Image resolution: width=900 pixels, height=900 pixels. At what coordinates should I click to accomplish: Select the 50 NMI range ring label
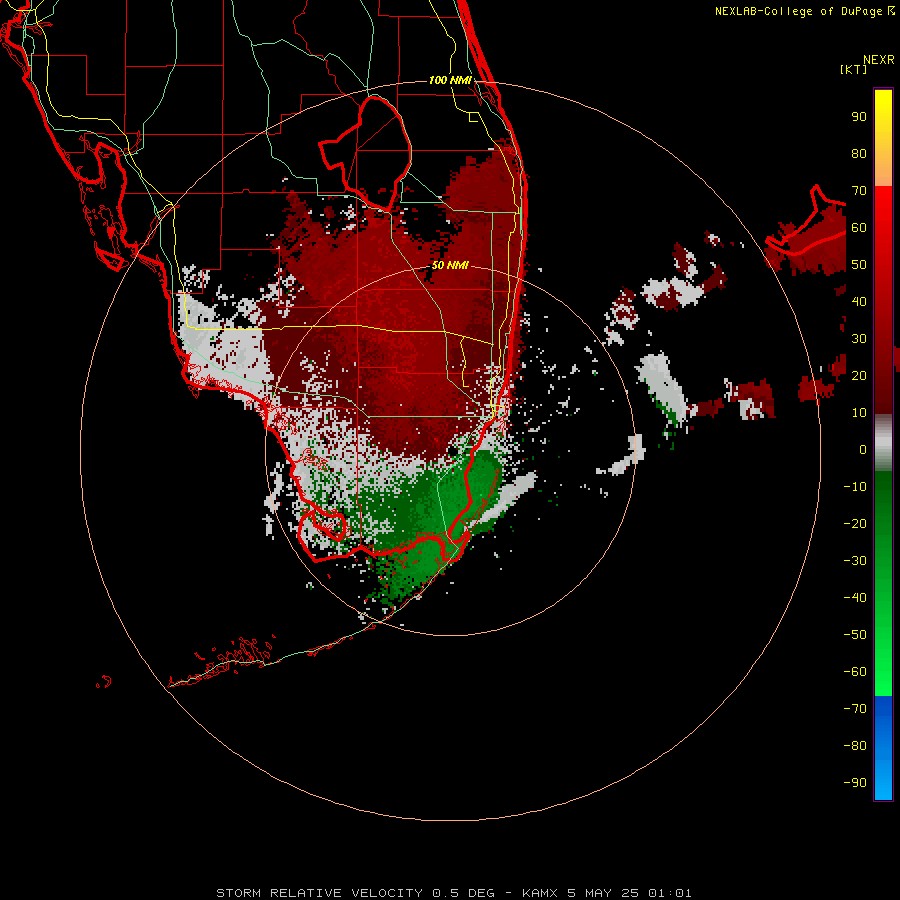450,265
